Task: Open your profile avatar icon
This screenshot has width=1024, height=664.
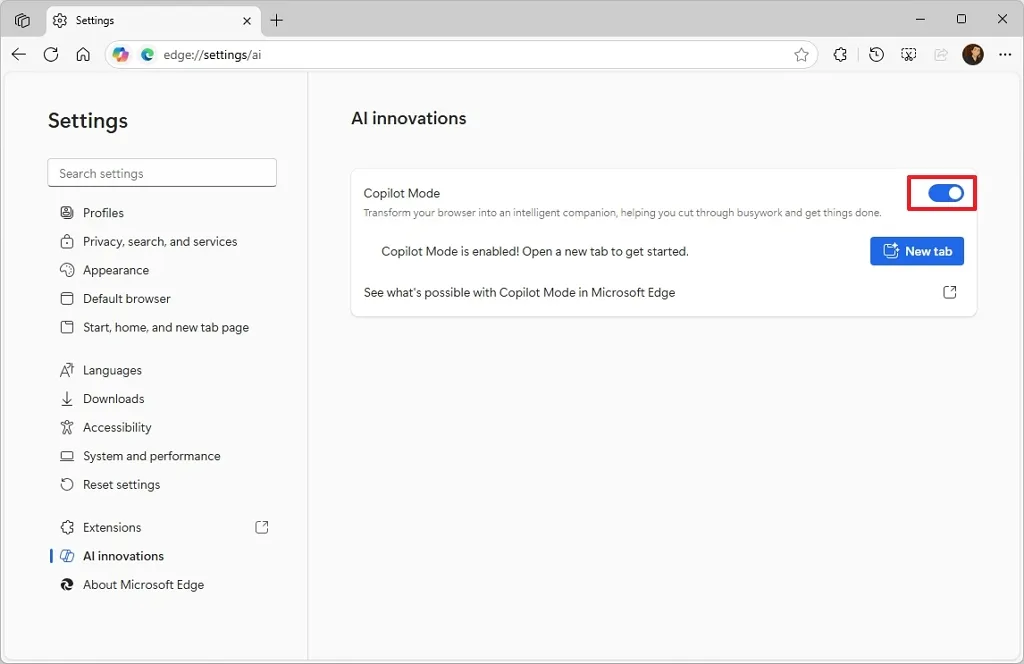Action: [973, 55]
